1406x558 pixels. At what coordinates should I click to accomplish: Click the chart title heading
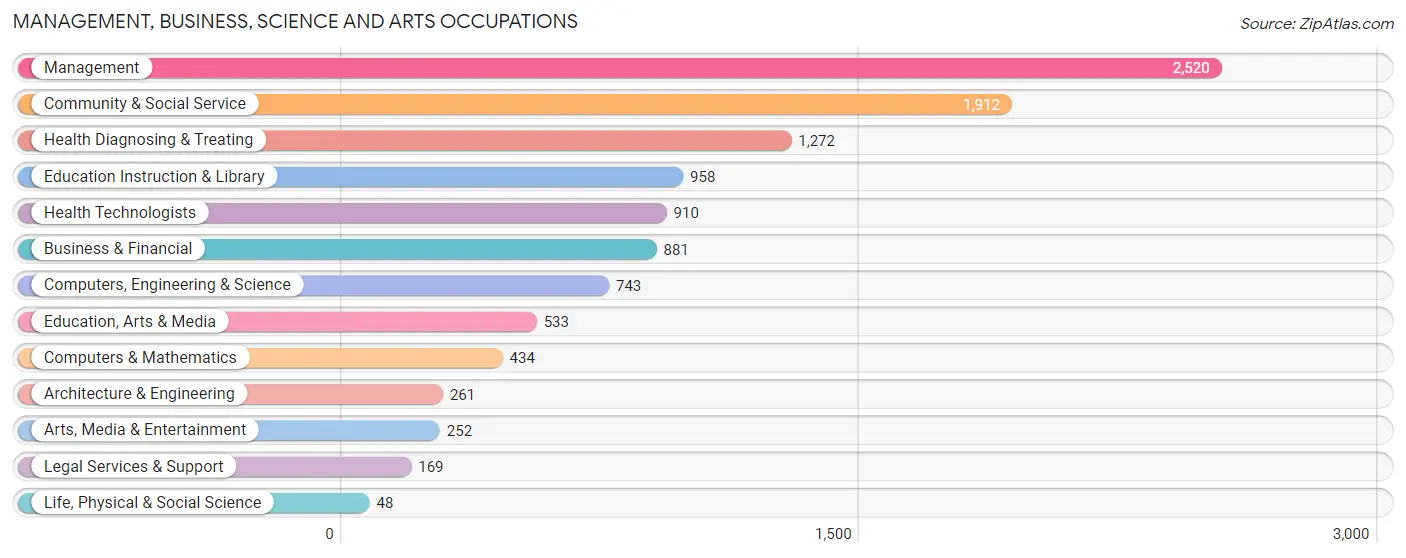point(295,21)
